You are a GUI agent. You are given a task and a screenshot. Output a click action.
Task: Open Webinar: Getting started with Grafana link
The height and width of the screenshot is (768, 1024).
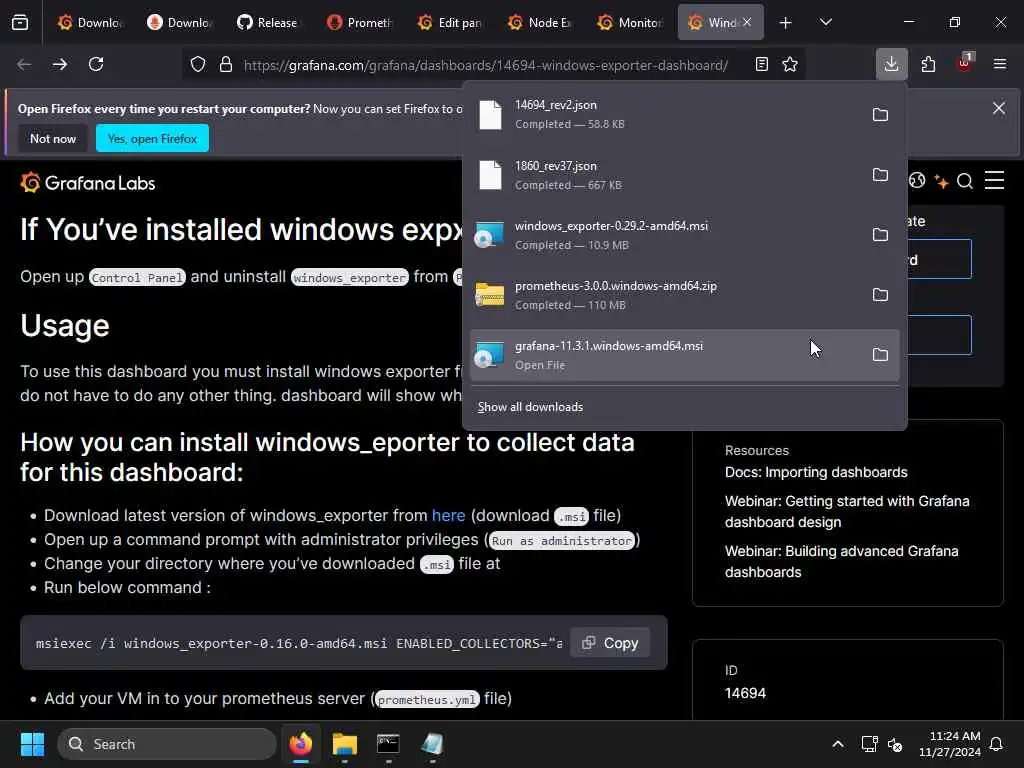tap(847, 511)
